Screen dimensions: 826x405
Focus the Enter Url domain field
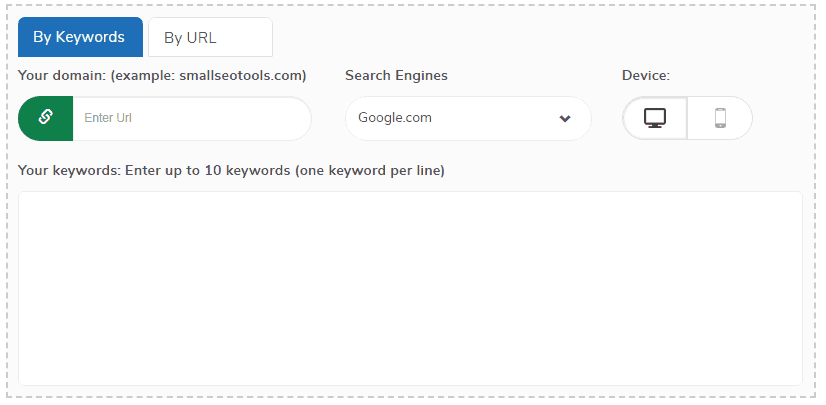(192, 118)
